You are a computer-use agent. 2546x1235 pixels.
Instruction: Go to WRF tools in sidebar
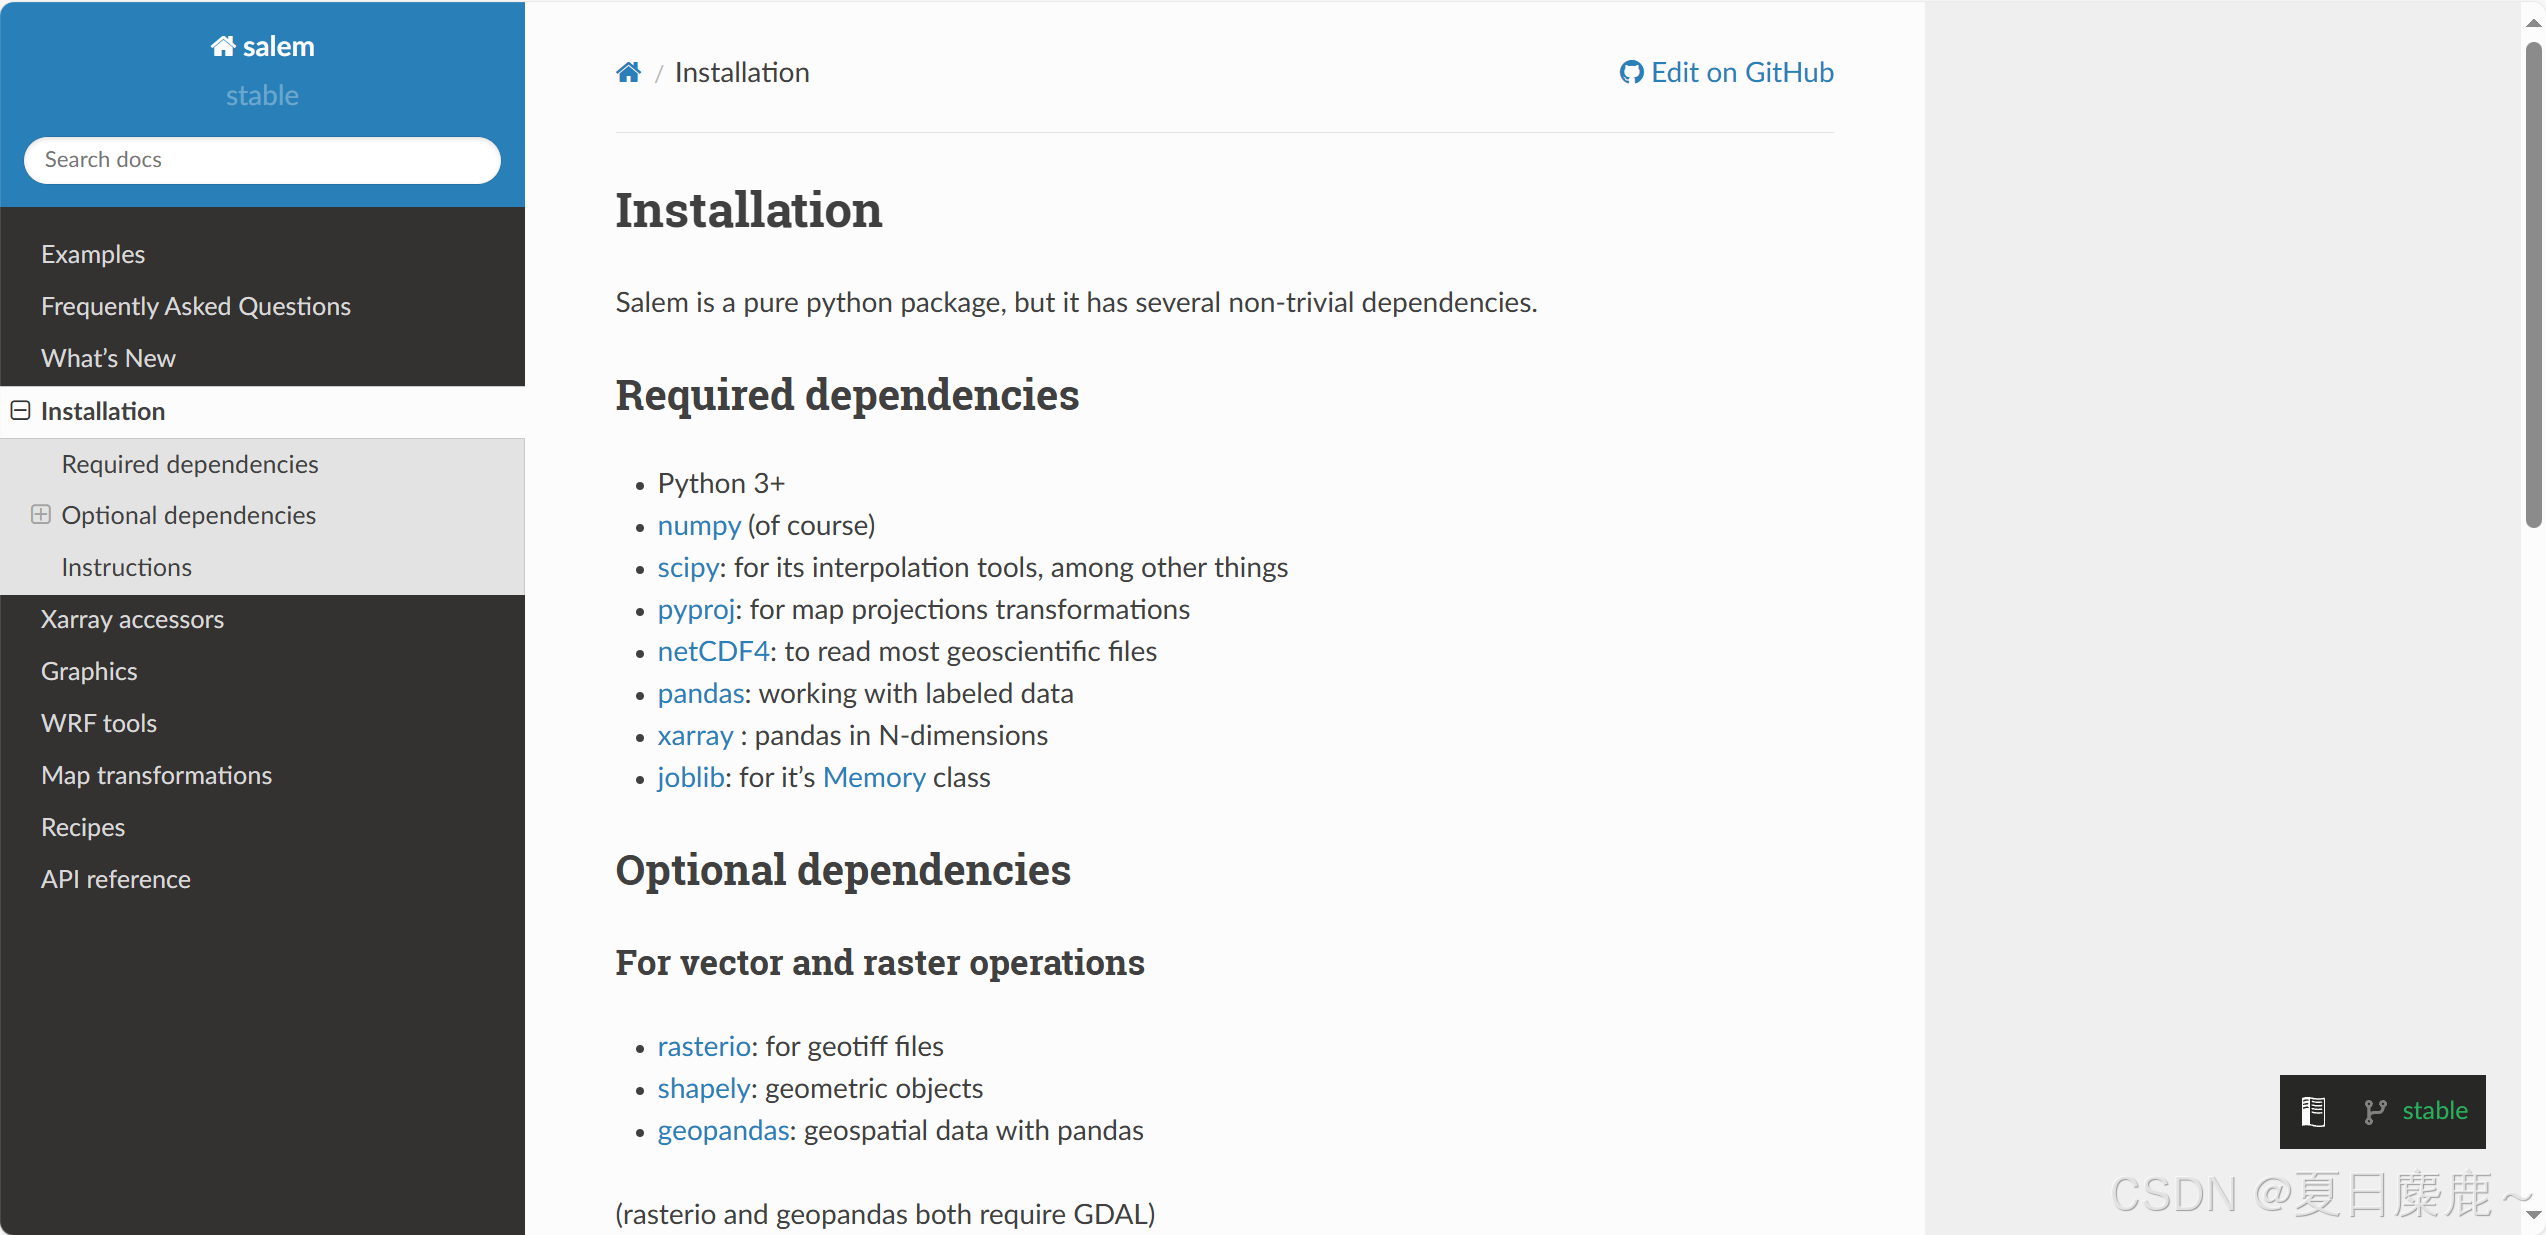(x=99, y=723)
